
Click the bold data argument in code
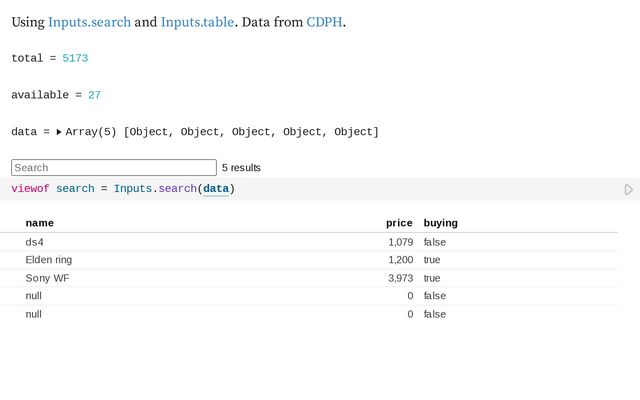217,189
